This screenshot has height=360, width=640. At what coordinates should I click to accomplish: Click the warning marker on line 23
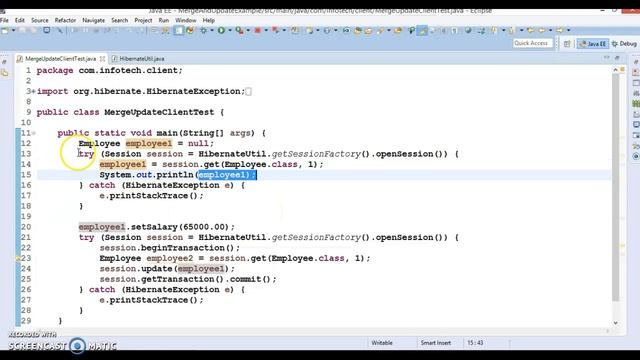(x=18, y=258)
